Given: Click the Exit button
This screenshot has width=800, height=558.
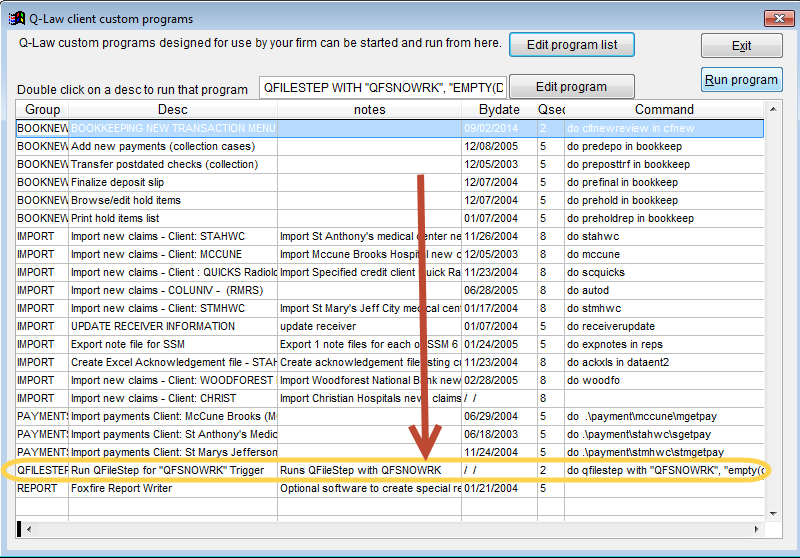Looking at the screenshot, I should [741, 46].
